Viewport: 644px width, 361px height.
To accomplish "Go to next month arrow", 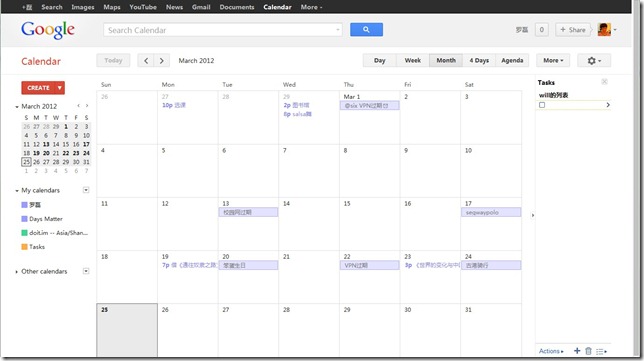I will pyautogui.click(x=162, y=61).
